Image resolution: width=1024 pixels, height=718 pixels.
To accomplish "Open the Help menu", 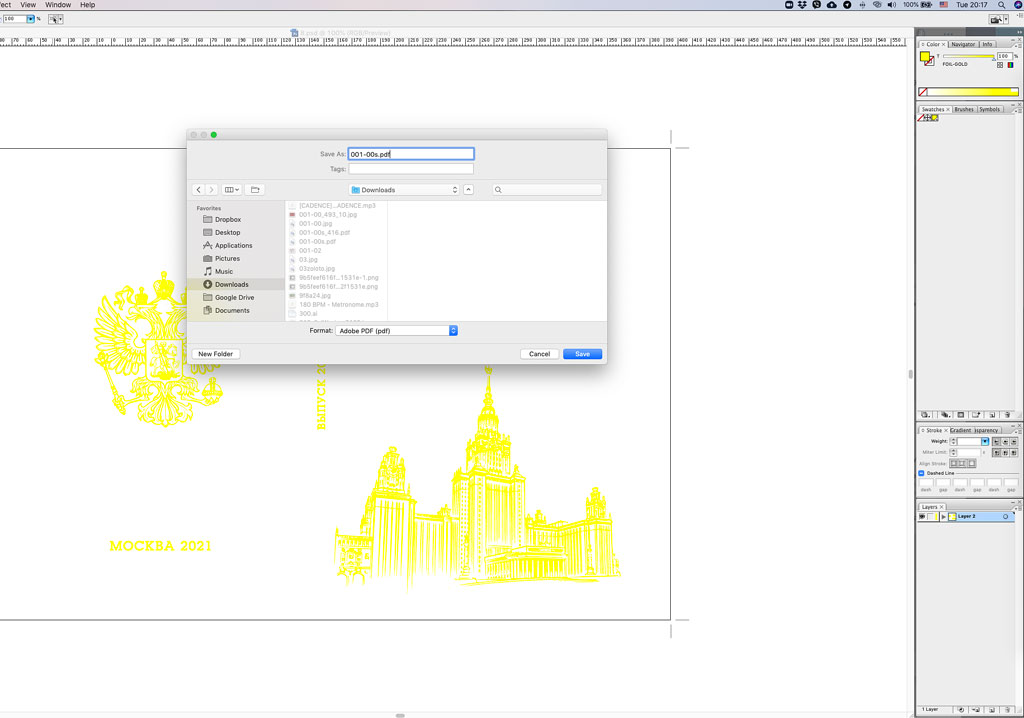I will pyautogui.click(x=88, y=5).
